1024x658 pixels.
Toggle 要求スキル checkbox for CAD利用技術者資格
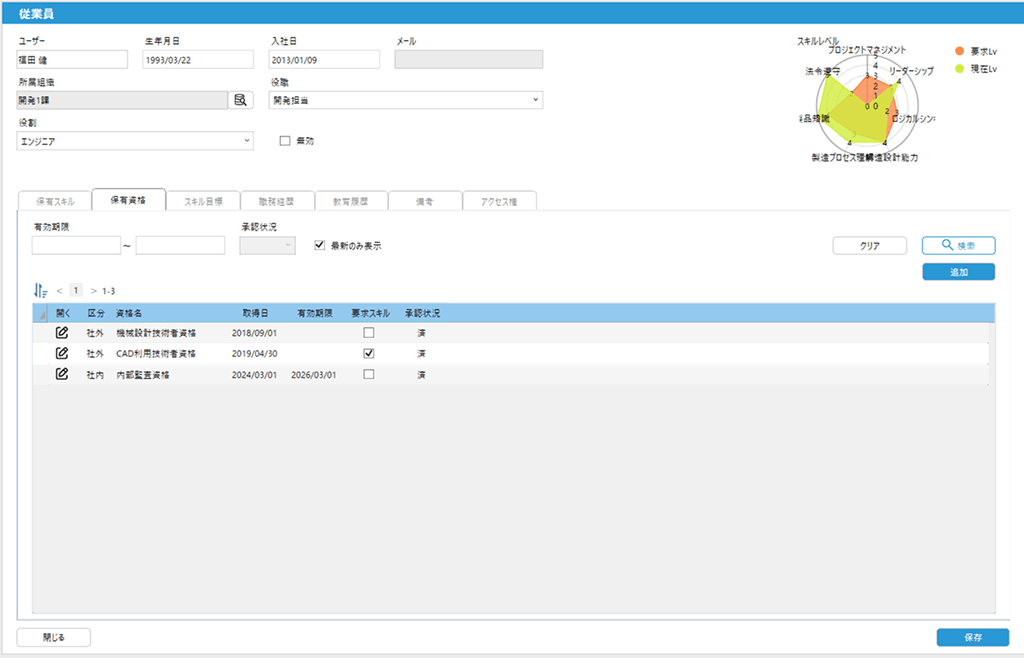[369, 353]
